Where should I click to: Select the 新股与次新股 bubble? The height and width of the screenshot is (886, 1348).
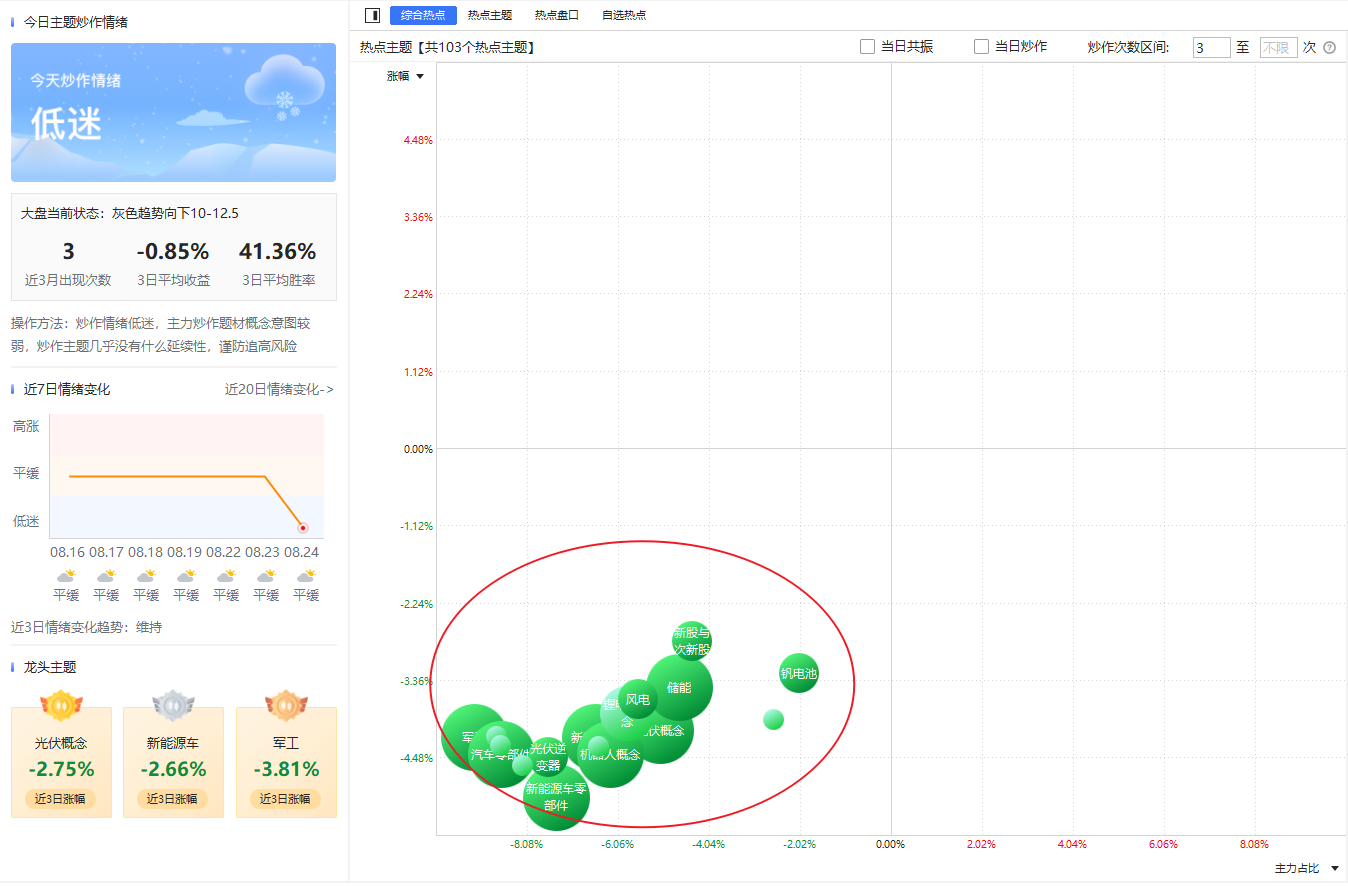pos(692,641)
